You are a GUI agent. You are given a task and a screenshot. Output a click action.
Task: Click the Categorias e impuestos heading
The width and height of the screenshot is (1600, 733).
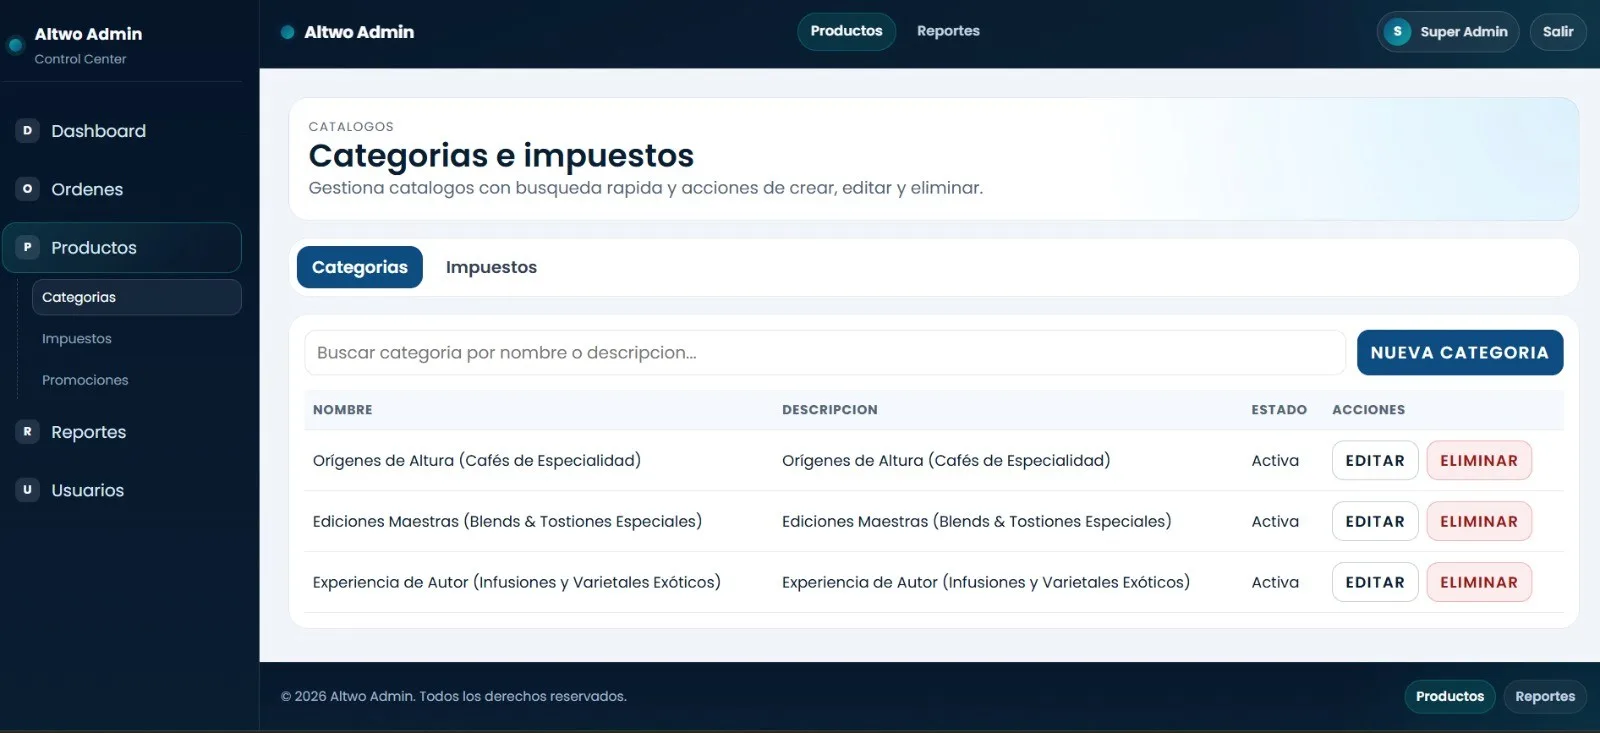coord(501,156)
